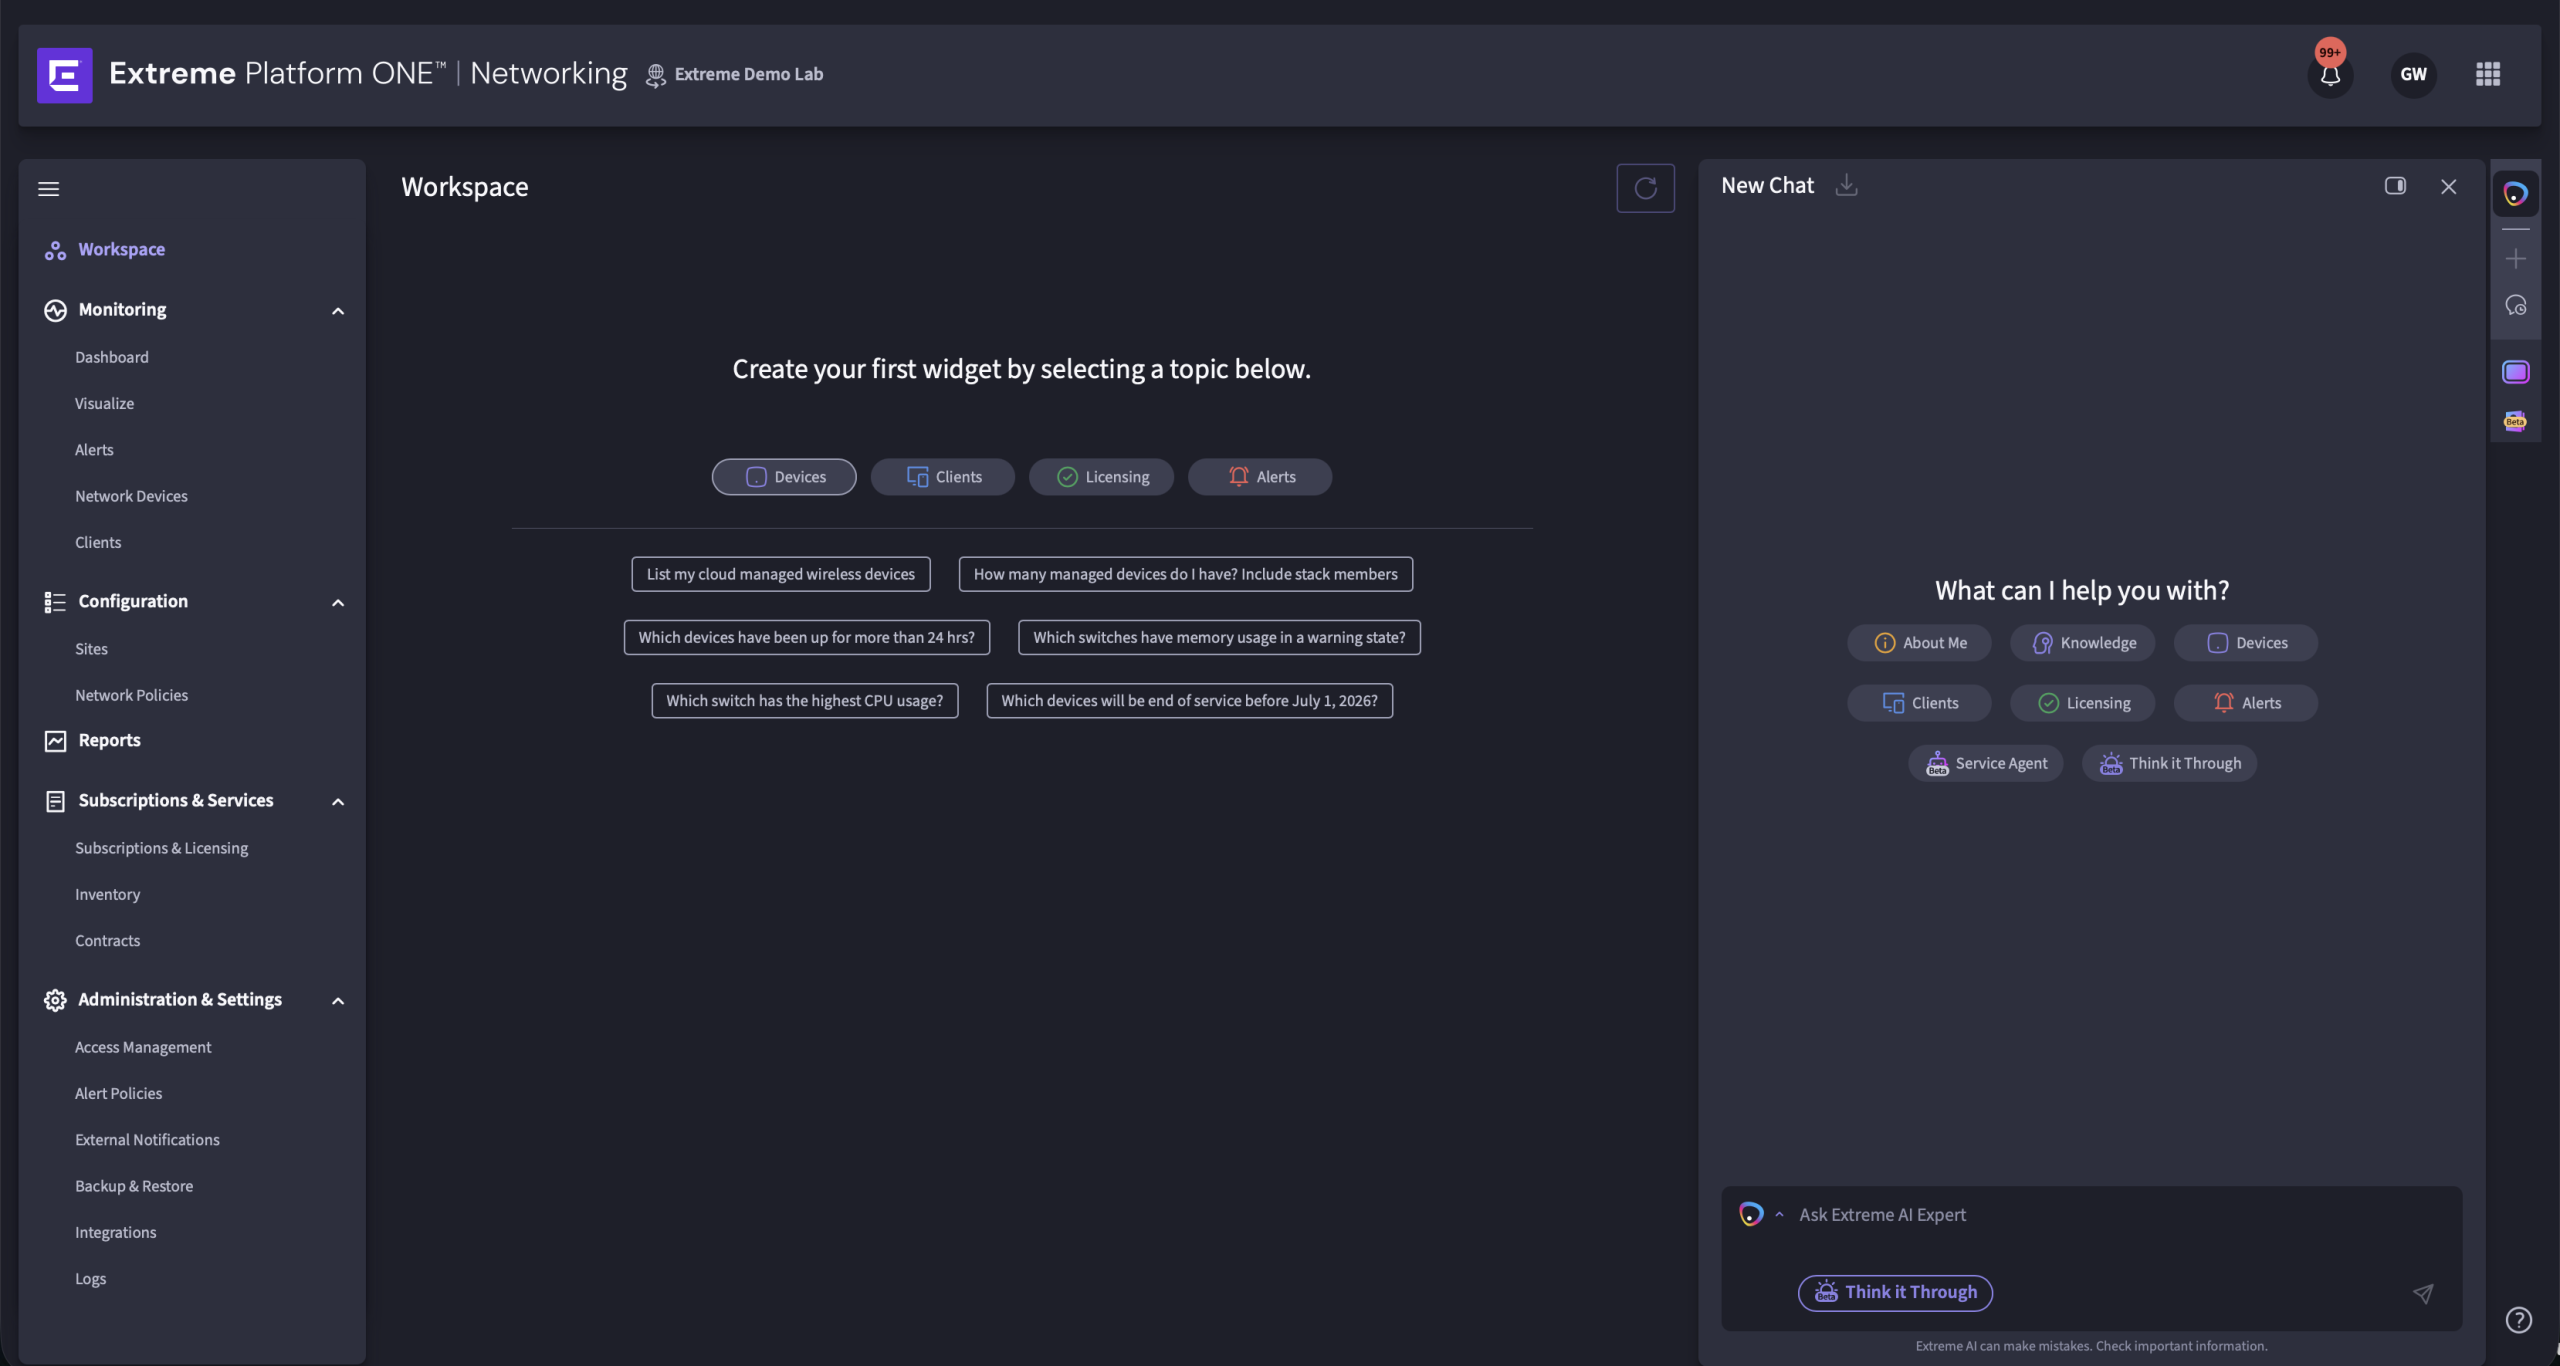Select 'Which switch has the highest CPU usage?'

coord(805,700)
